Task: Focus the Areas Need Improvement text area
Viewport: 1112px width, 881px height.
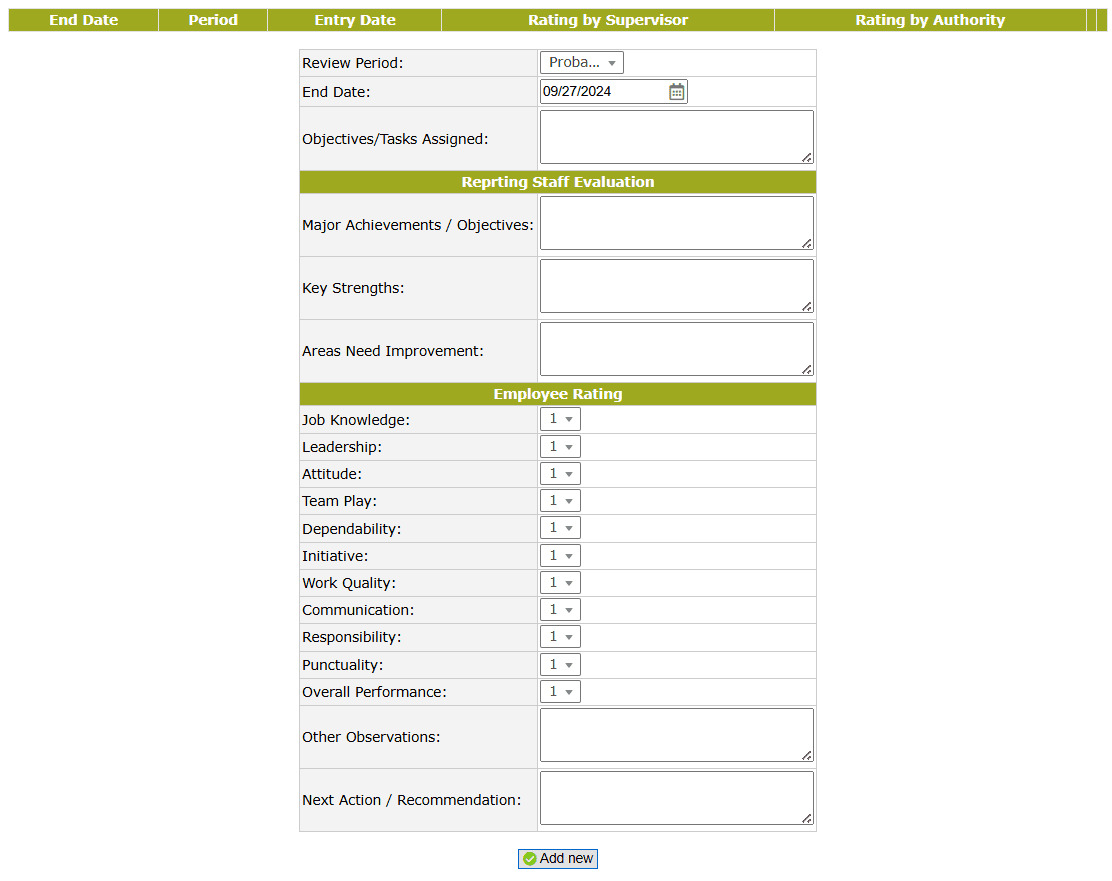Action: coord(676,349)
